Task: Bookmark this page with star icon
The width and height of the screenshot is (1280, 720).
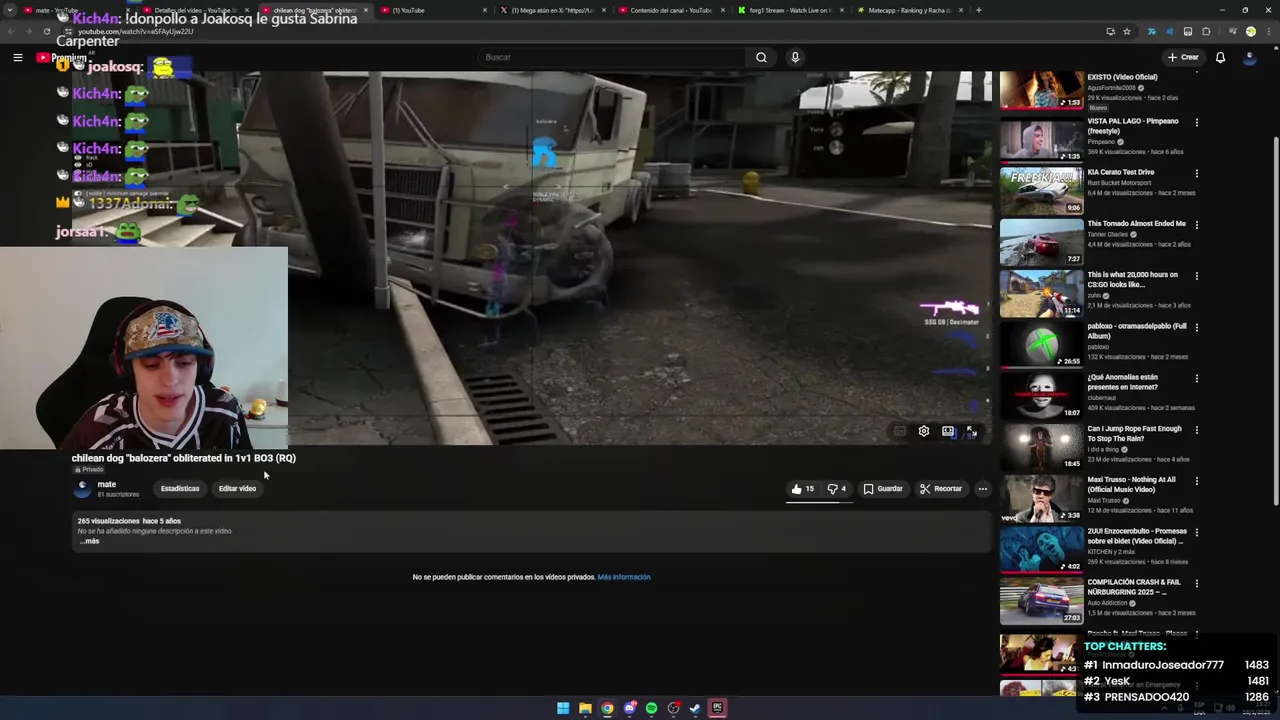Action: point(1127,31)
